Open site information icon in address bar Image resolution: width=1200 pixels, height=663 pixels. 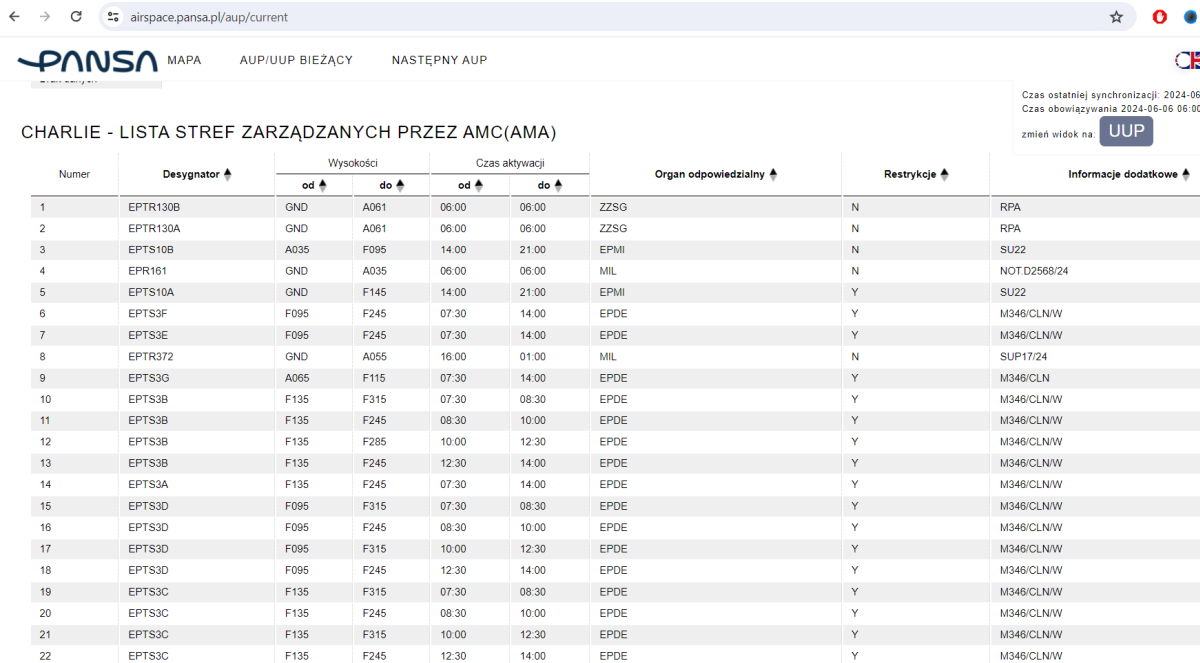pos(113,17)
